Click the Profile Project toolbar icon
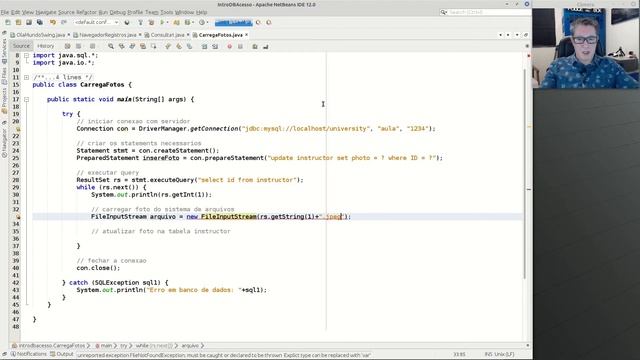Viewport: 640px width, 360px height. click(188, 22)
